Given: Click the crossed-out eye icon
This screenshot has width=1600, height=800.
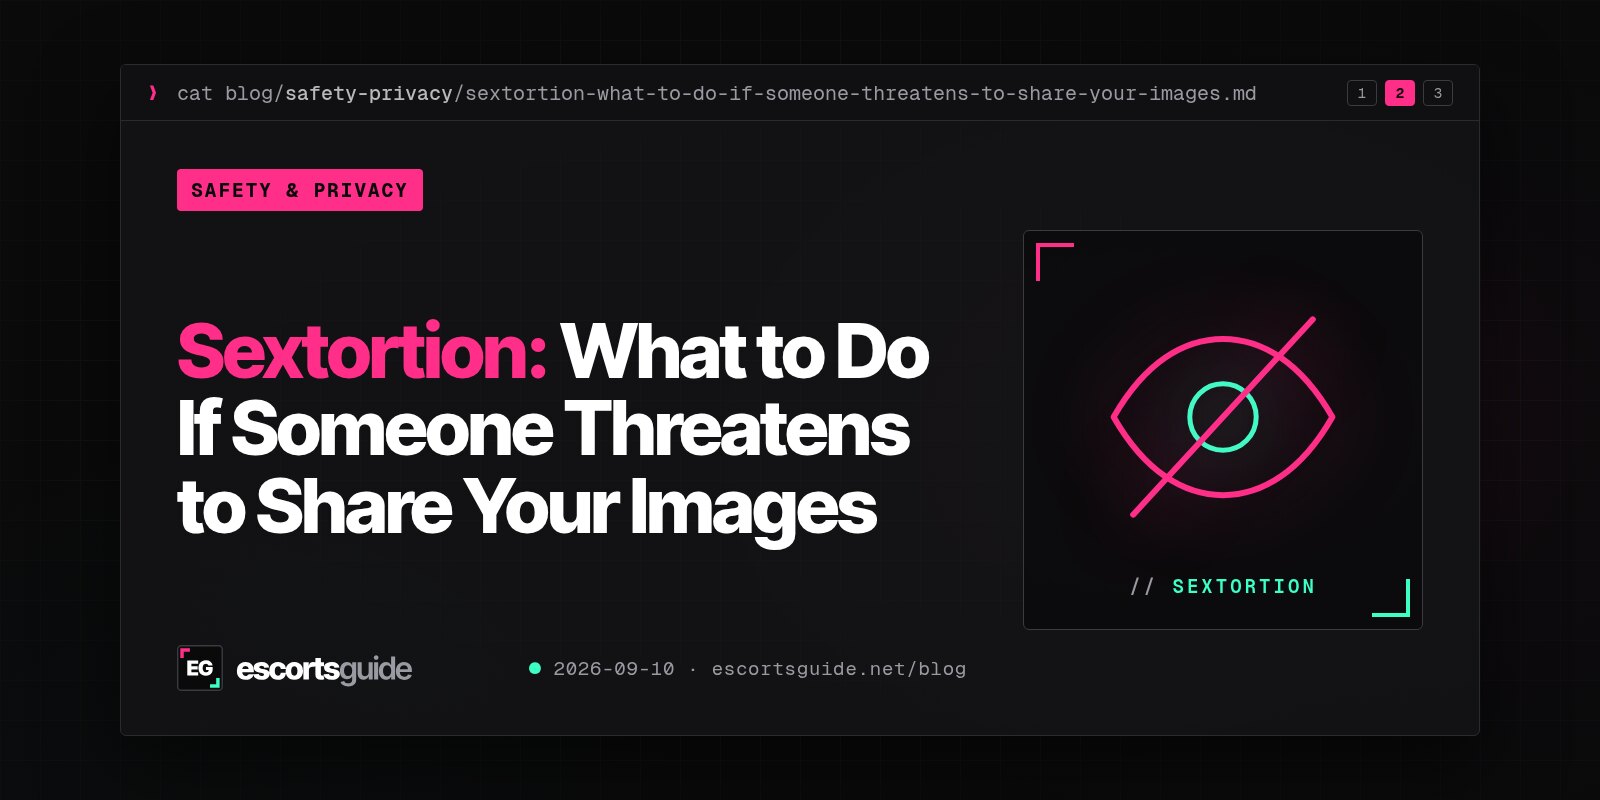Looking at the screenshot, I should tap(1223, 417).
